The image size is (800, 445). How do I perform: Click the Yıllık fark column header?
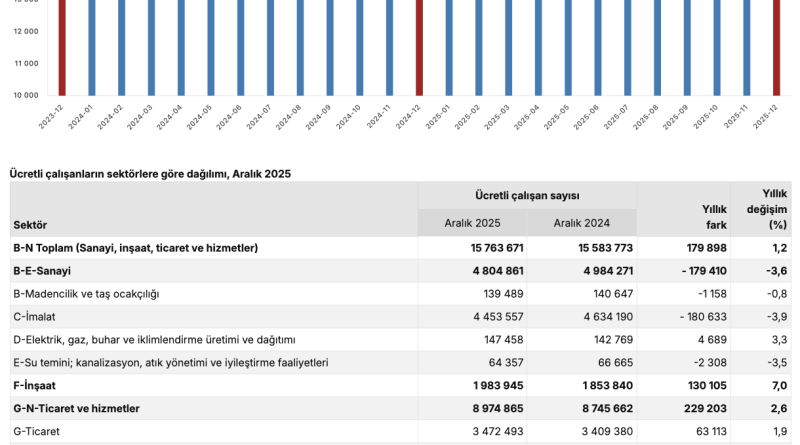713,216
